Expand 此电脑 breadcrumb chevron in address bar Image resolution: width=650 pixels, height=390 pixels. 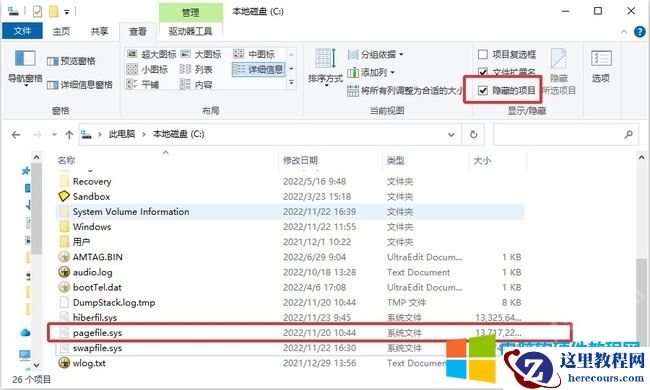(143, 134)
